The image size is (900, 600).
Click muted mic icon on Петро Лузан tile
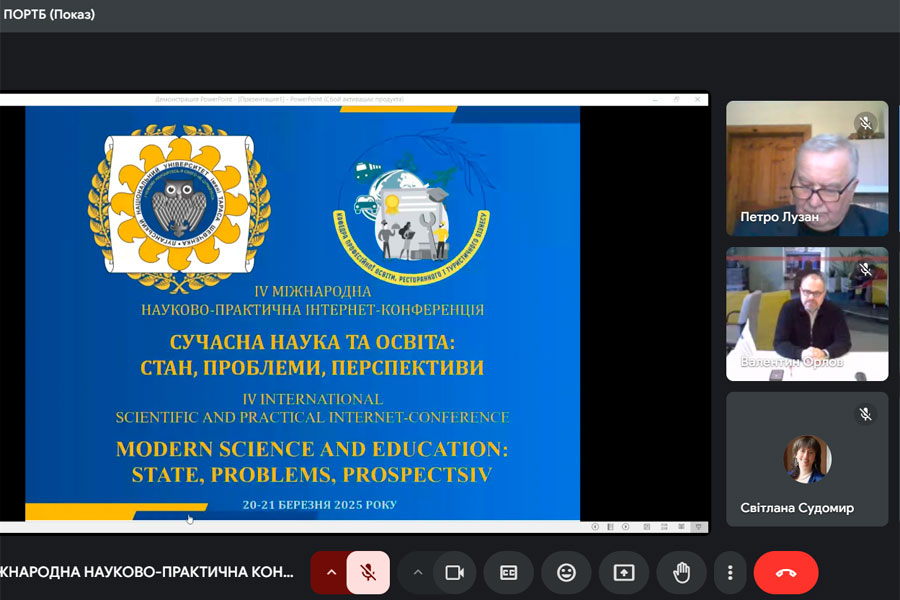[x=865, y=124]
